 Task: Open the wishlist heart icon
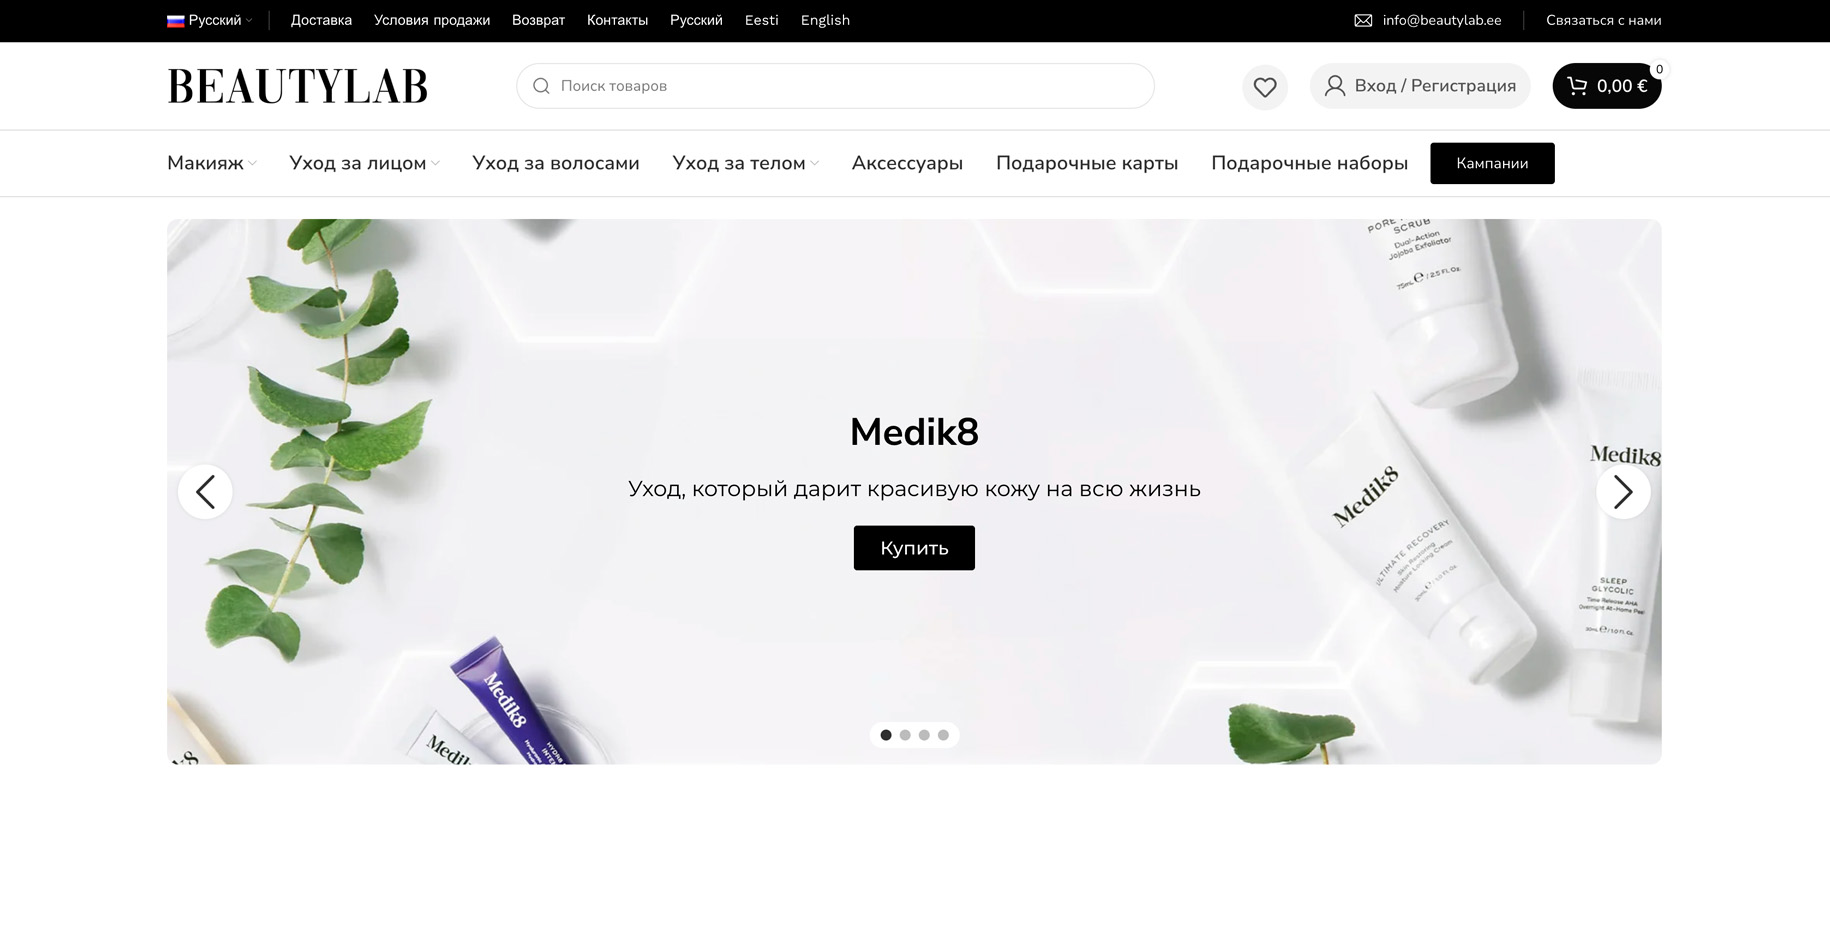1265,87
